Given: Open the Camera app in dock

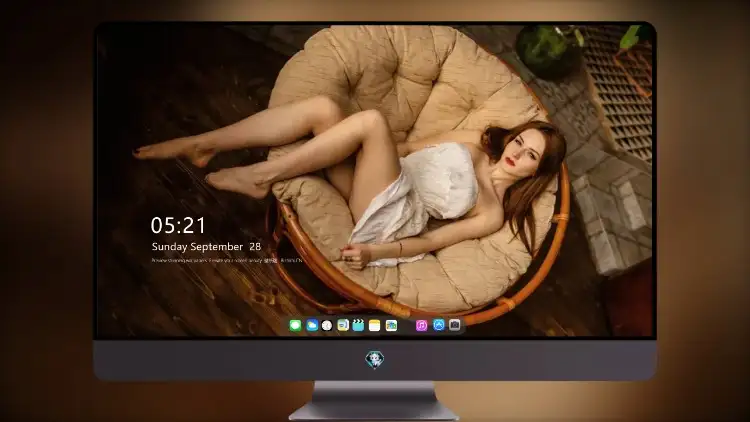Looking at the screenshot, I should 455,325.
